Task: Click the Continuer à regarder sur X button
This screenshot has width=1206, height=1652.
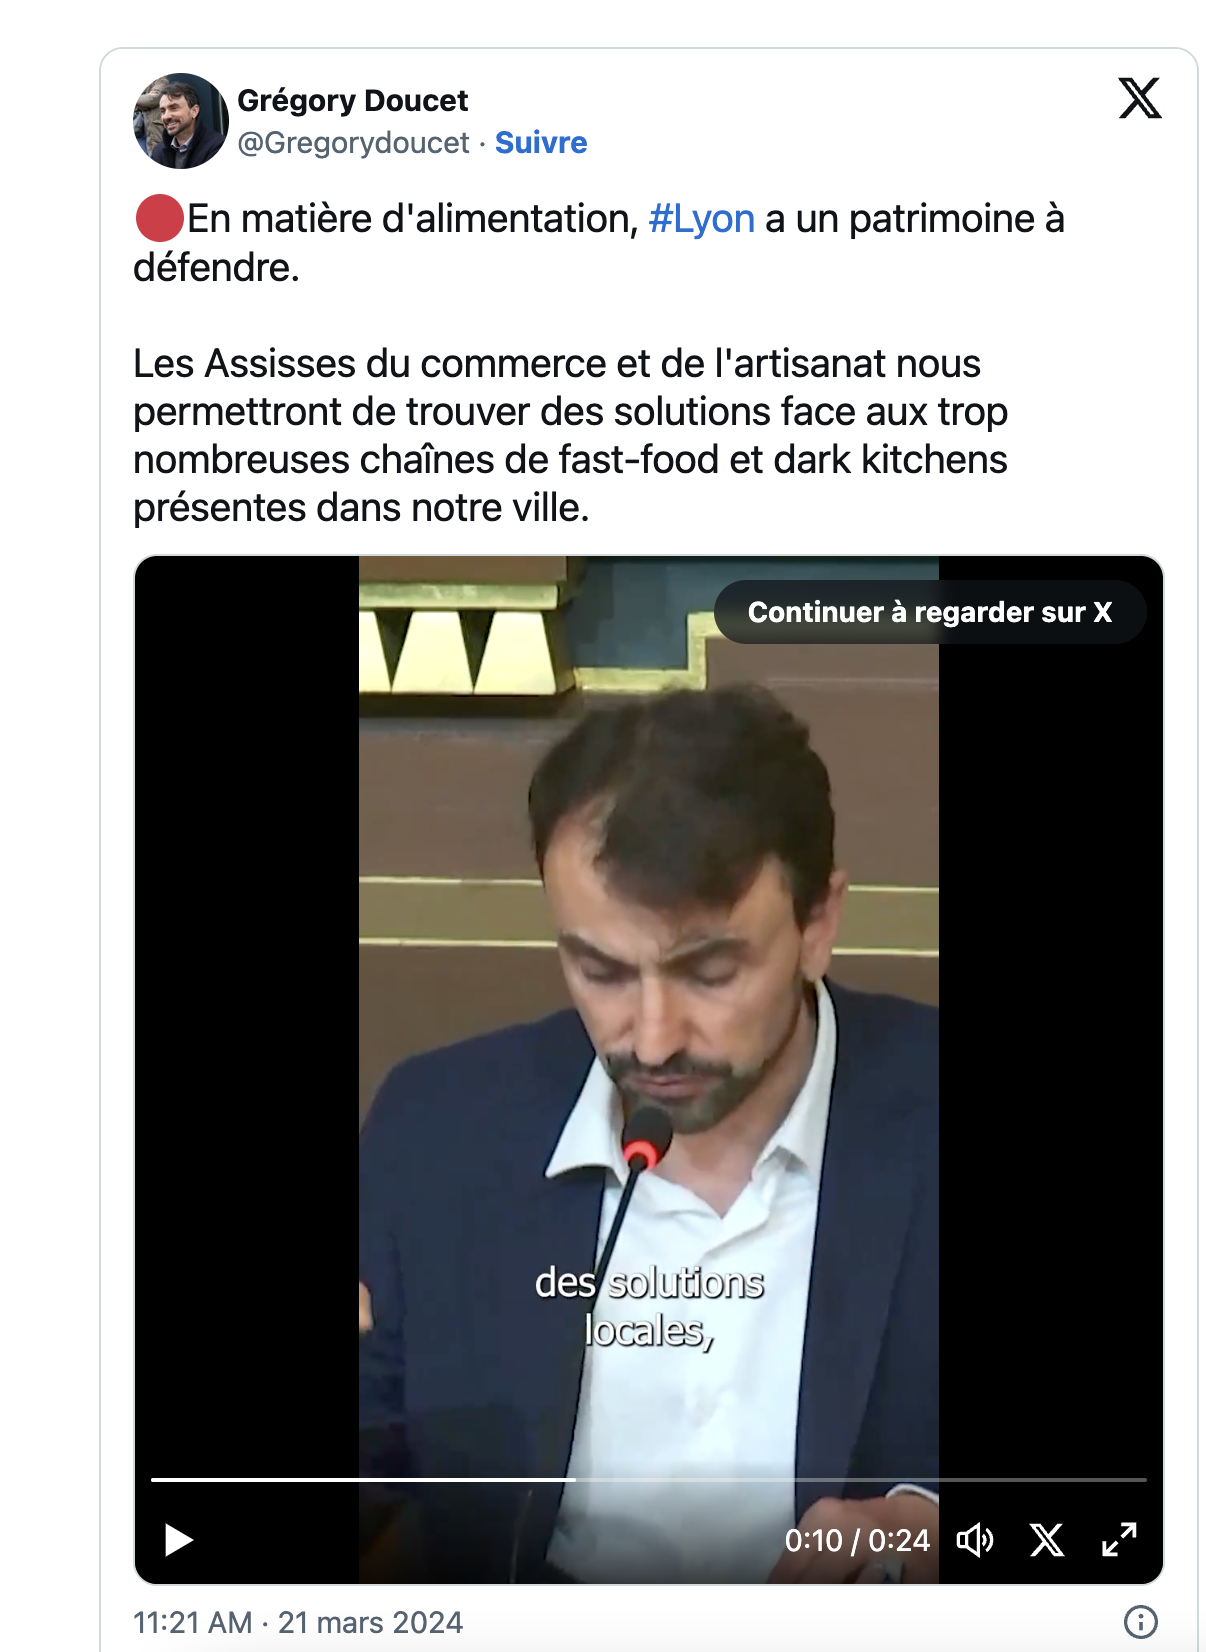Action: 930,612
